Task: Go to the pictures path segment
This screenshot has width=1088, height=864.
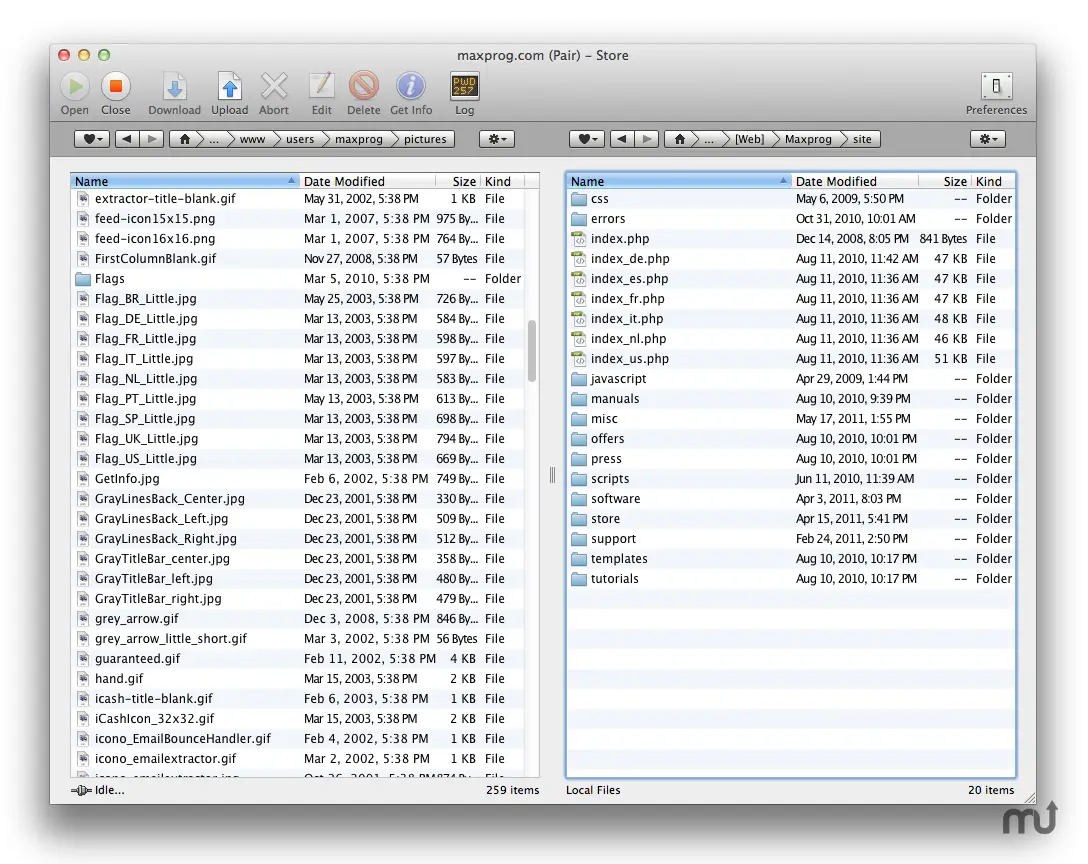Action: [x=425, y=139]
